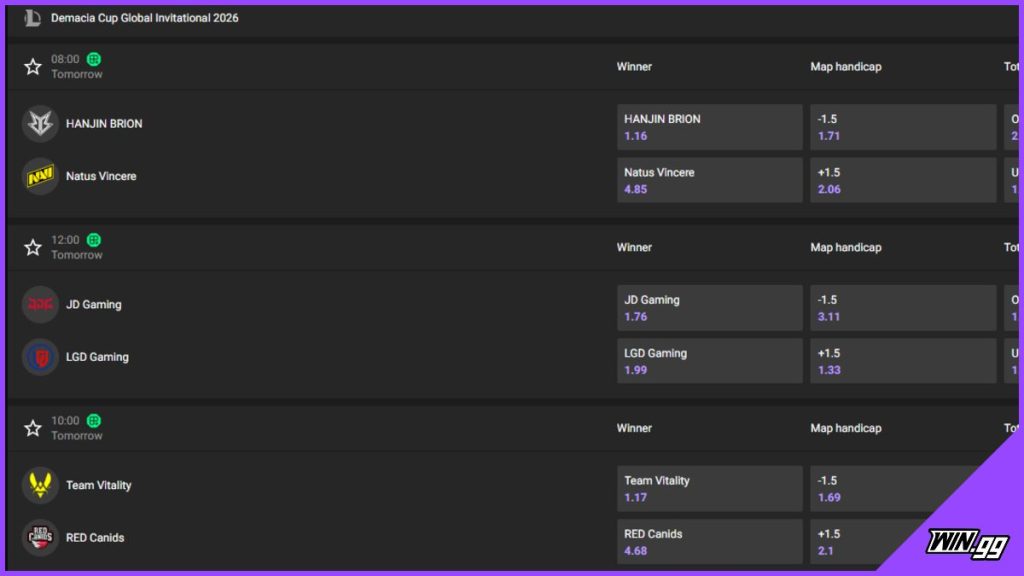Click the green stats icon beside 08:00
The width and height of the screenshot is (1024, 576).
click(94, 59)
